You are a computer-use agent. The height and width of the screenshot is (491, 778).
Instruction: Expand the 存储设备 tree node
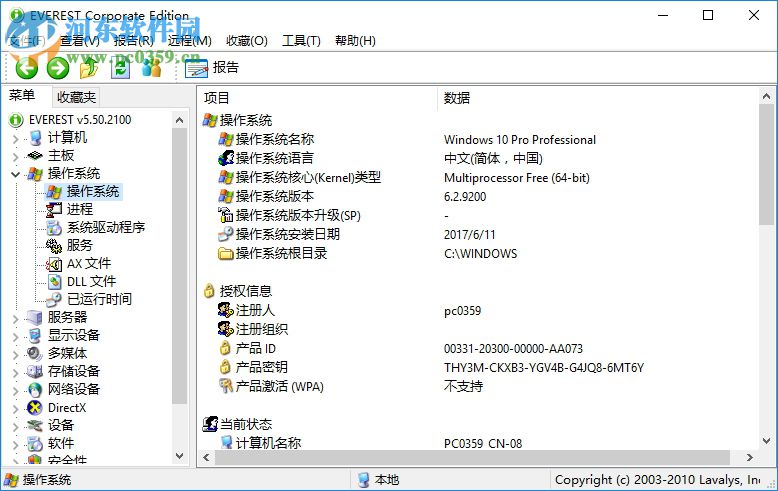coord(15,373)
